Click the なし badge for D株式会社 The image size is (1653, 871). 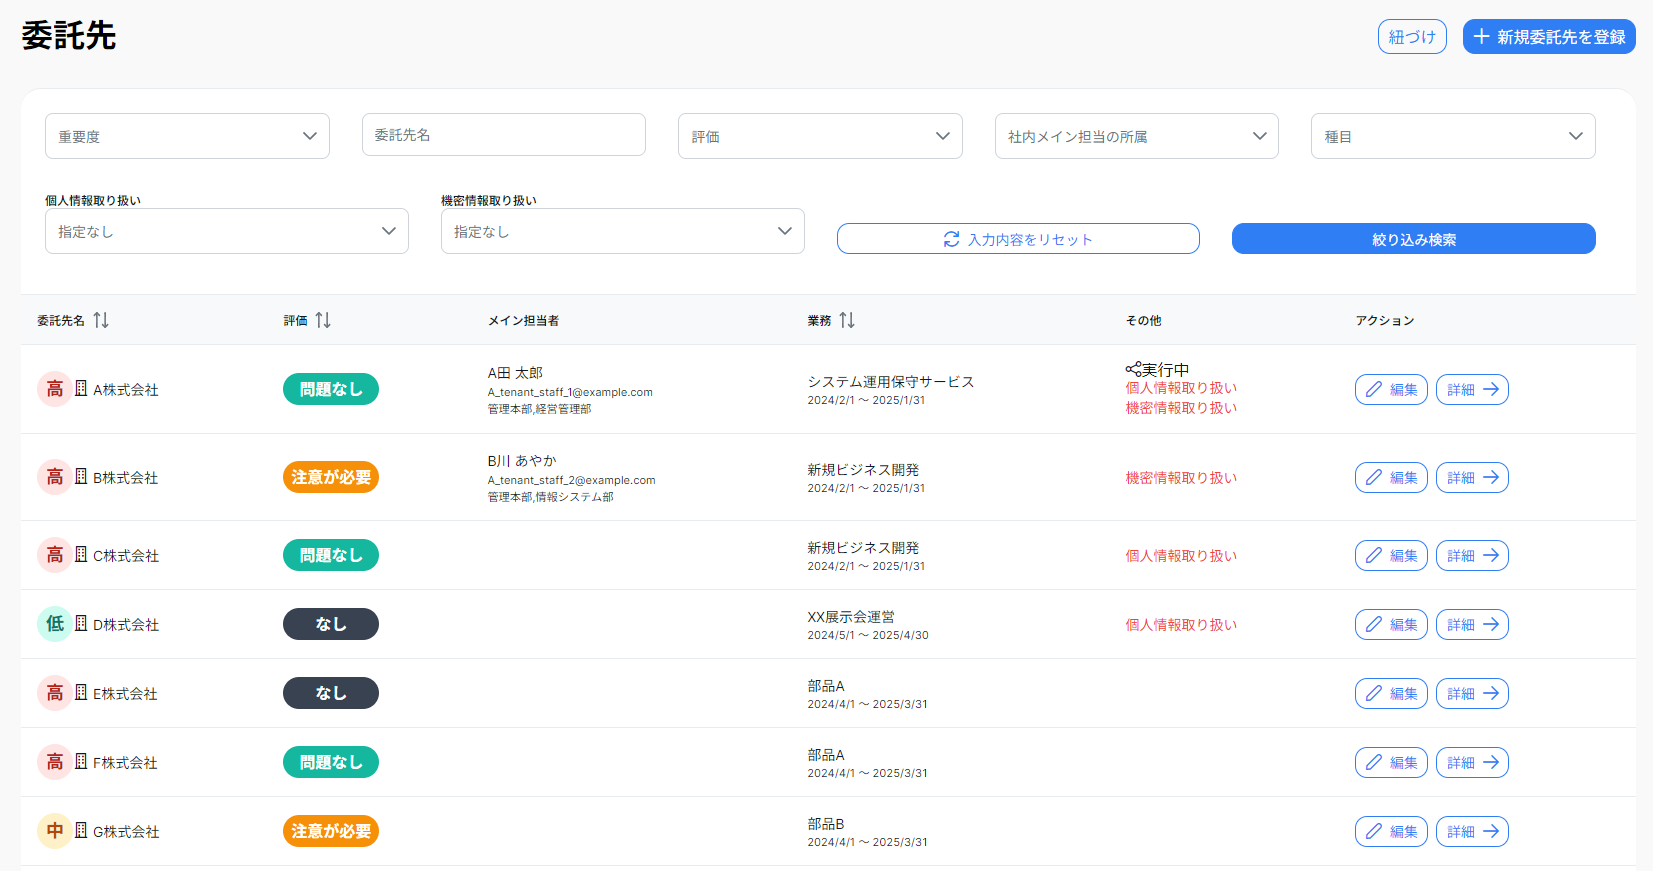point(331,624)
